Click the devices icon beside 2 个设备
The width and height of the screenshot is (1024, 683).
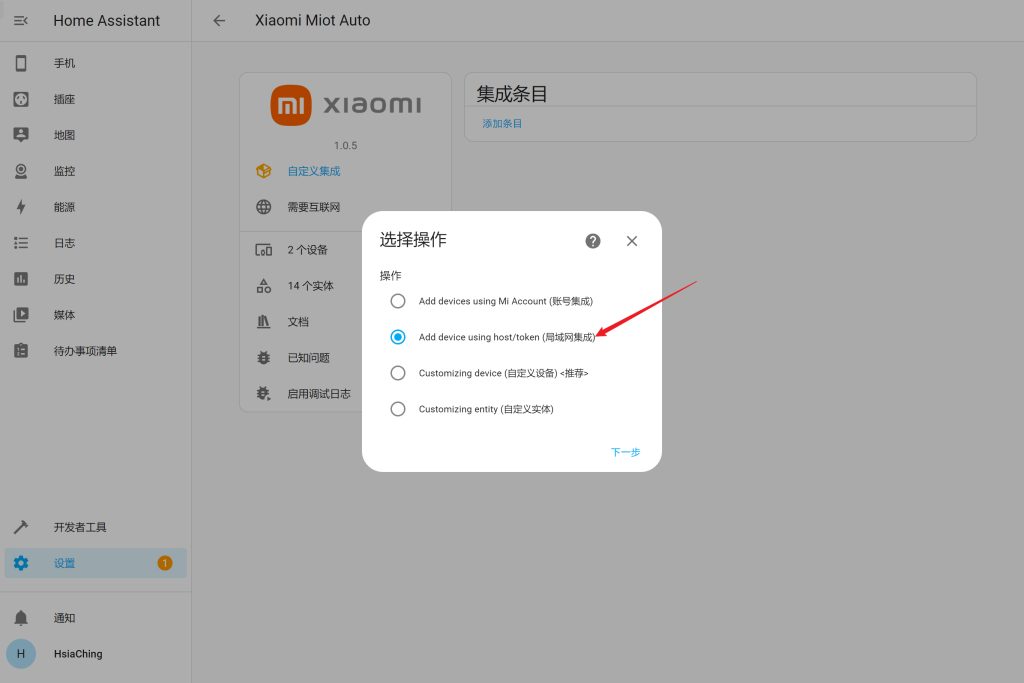click(x=263, y=250)
